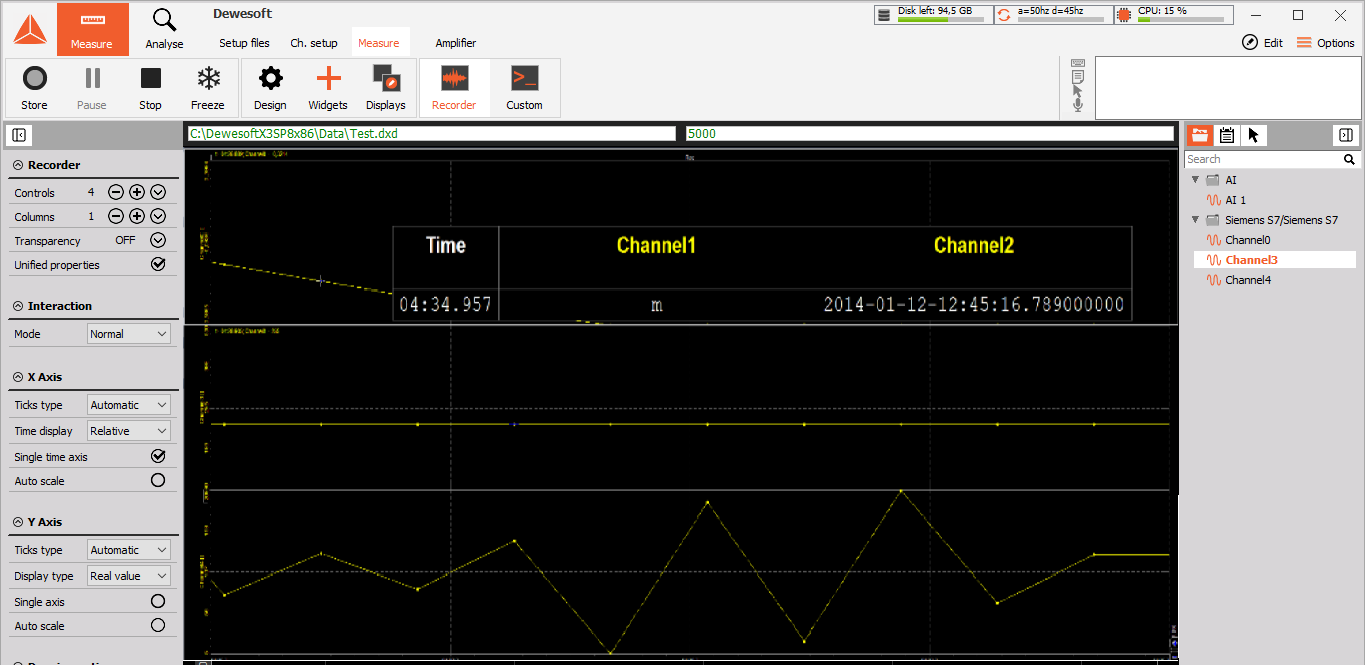Image resolution: width=1365 pixels, height=665 pixels.
Task: Collapse the X Axis section
Action: click(x=19, y=377)
